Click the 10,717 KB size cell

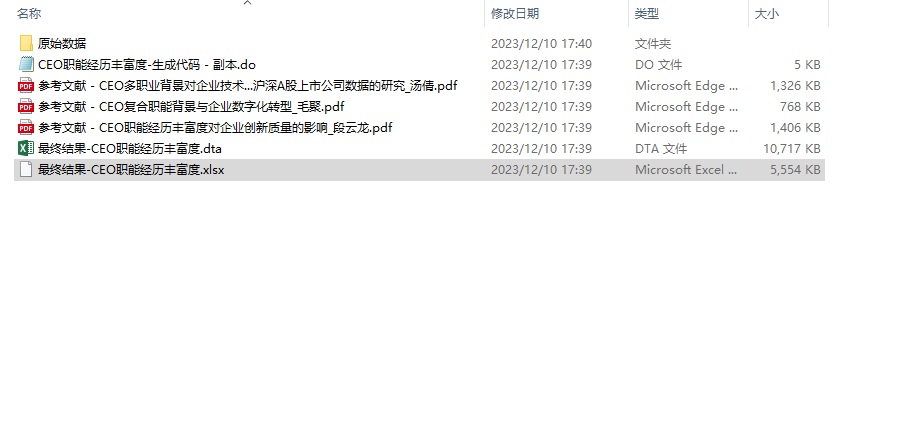792,148
